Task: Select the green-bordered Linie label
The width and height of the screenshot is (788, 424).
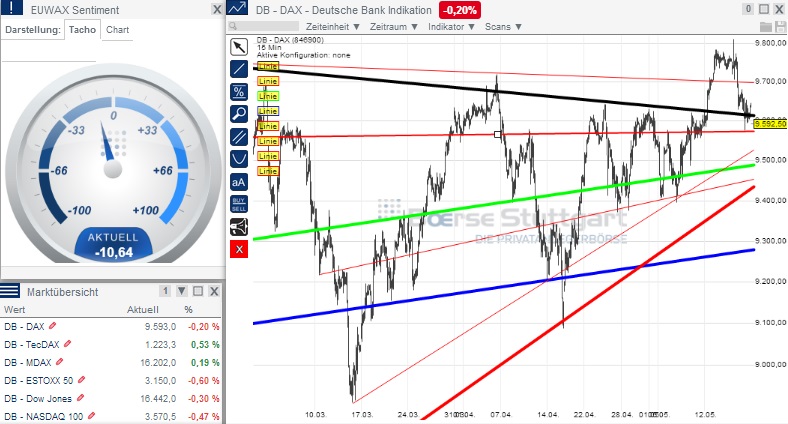Action: pyautogui.click(x=268, y=96)
